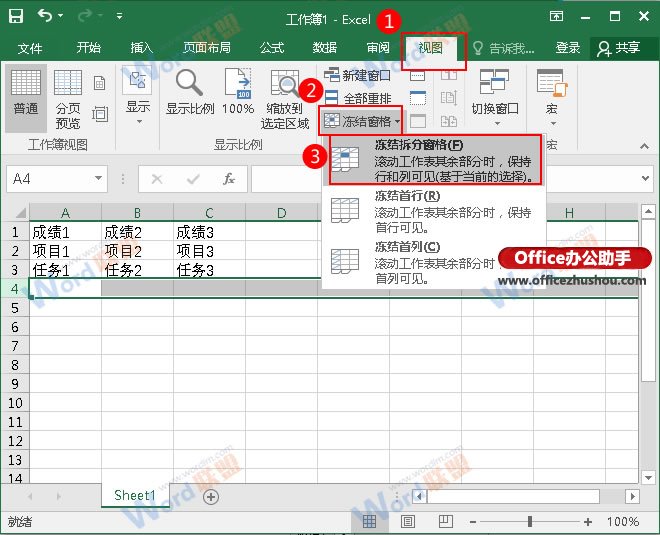Image resolution: width=660 pixels, height=535 pixels.
Task: Click the 登录 sign-in link
Action: coord(568,48)
